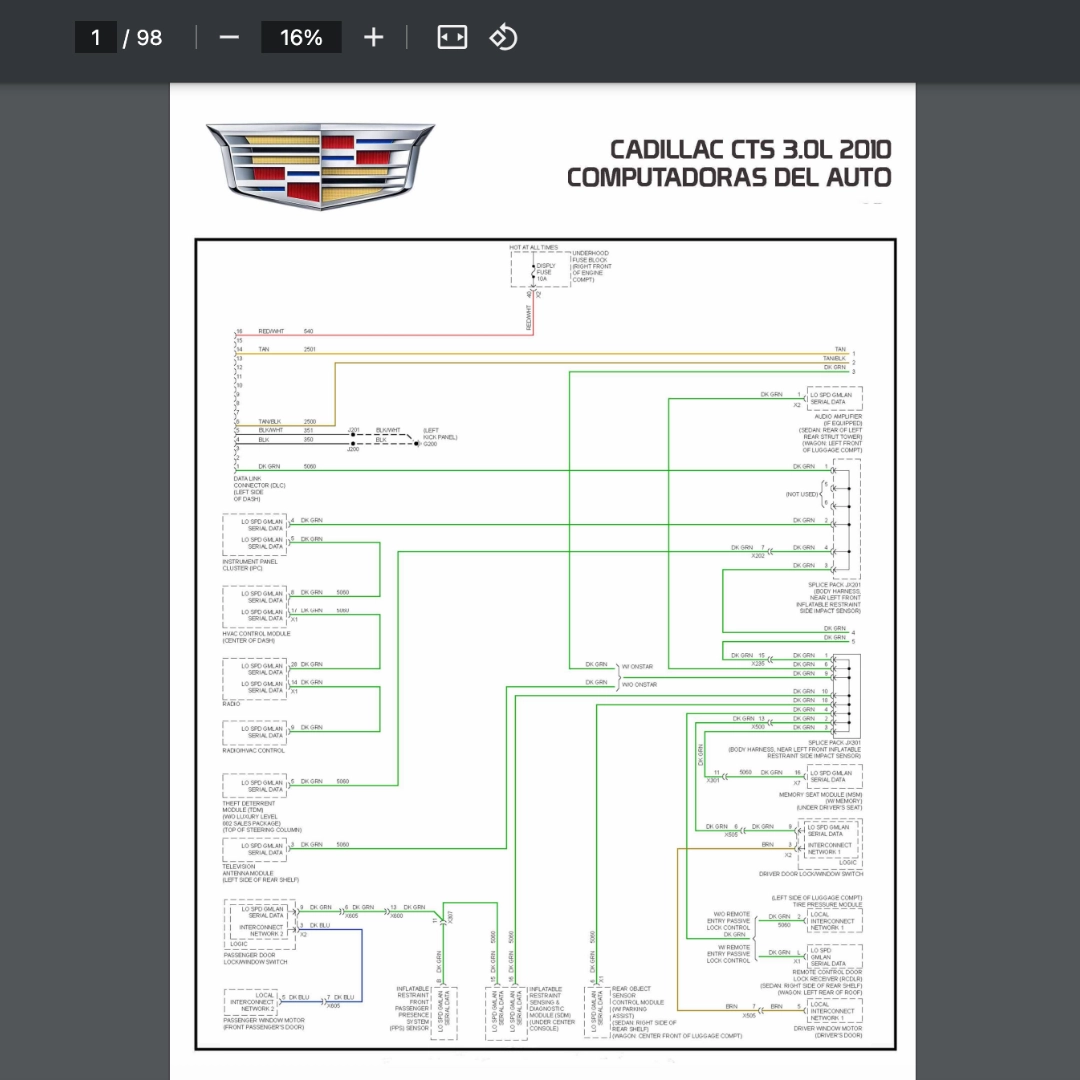Screen dimensions: 1080x1080
Task: Click the 'G200' ground label
Action: (x=430, y=444)
